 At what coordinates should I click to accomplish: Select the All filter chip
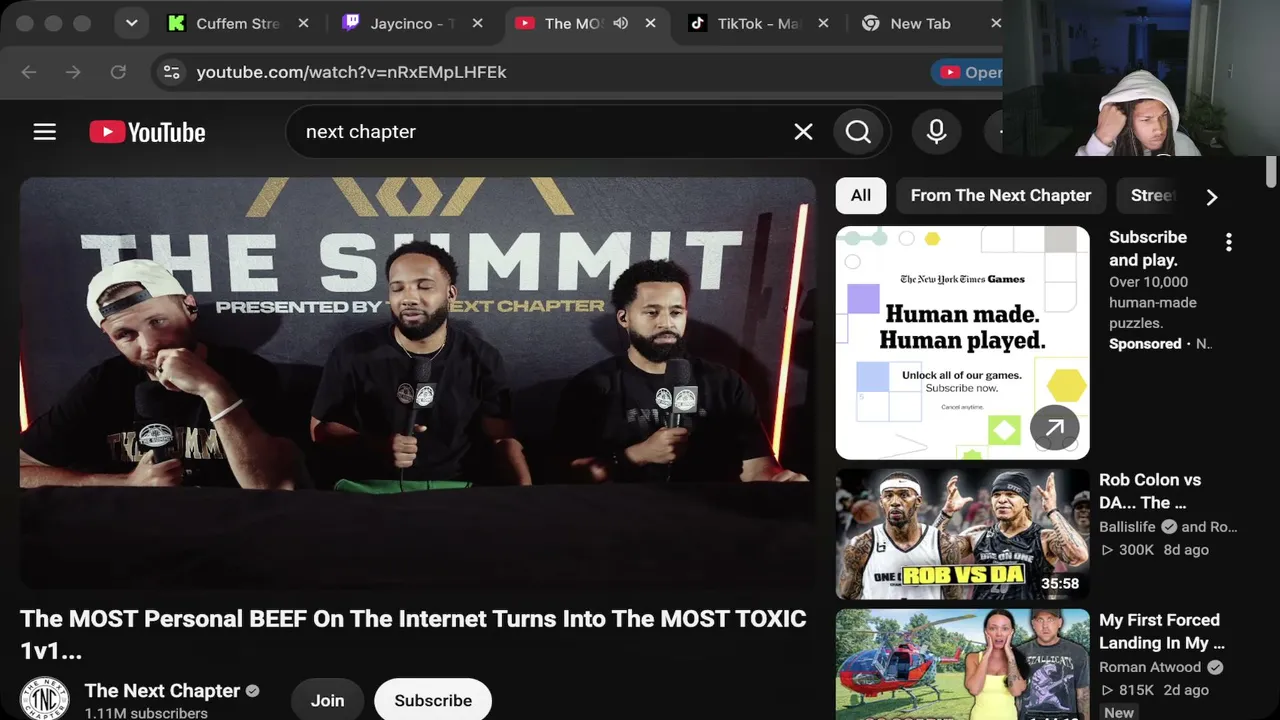(861, 196)
